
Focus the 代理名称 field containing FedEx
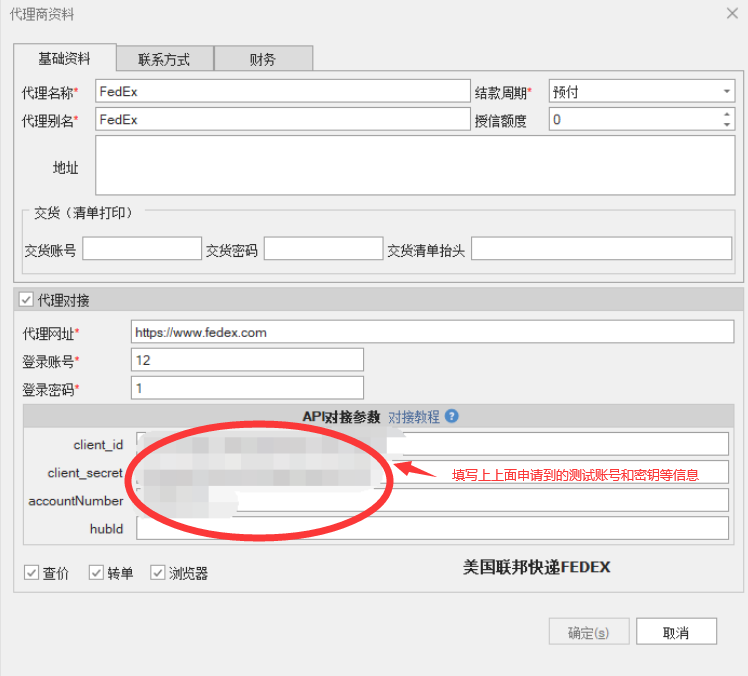(x=282, y=92)
